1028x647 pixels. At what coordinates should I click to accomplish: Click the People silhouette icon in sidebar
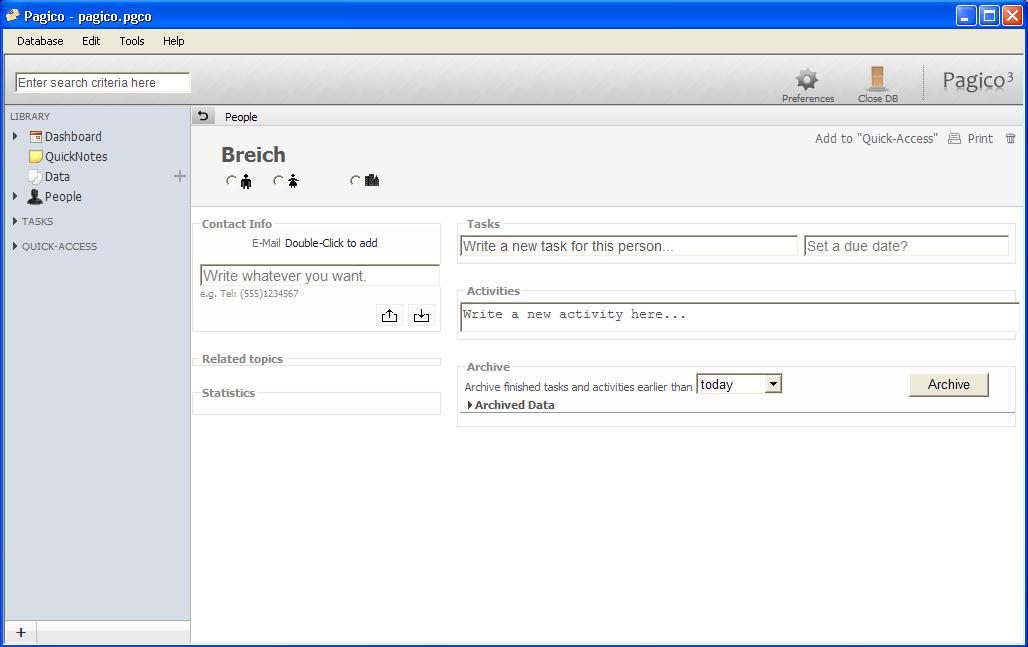tap(35, 196)
